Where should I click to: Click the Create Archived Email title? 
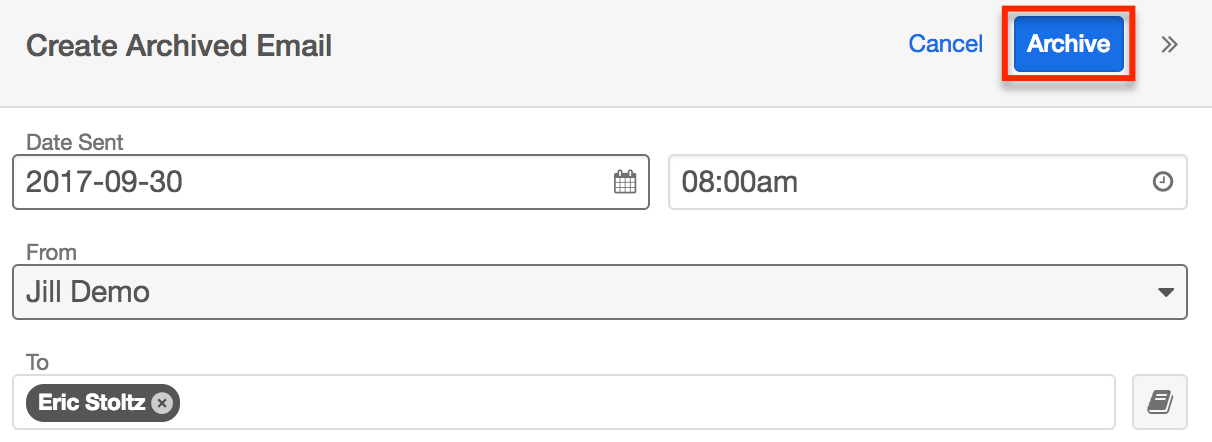(179, 45)
